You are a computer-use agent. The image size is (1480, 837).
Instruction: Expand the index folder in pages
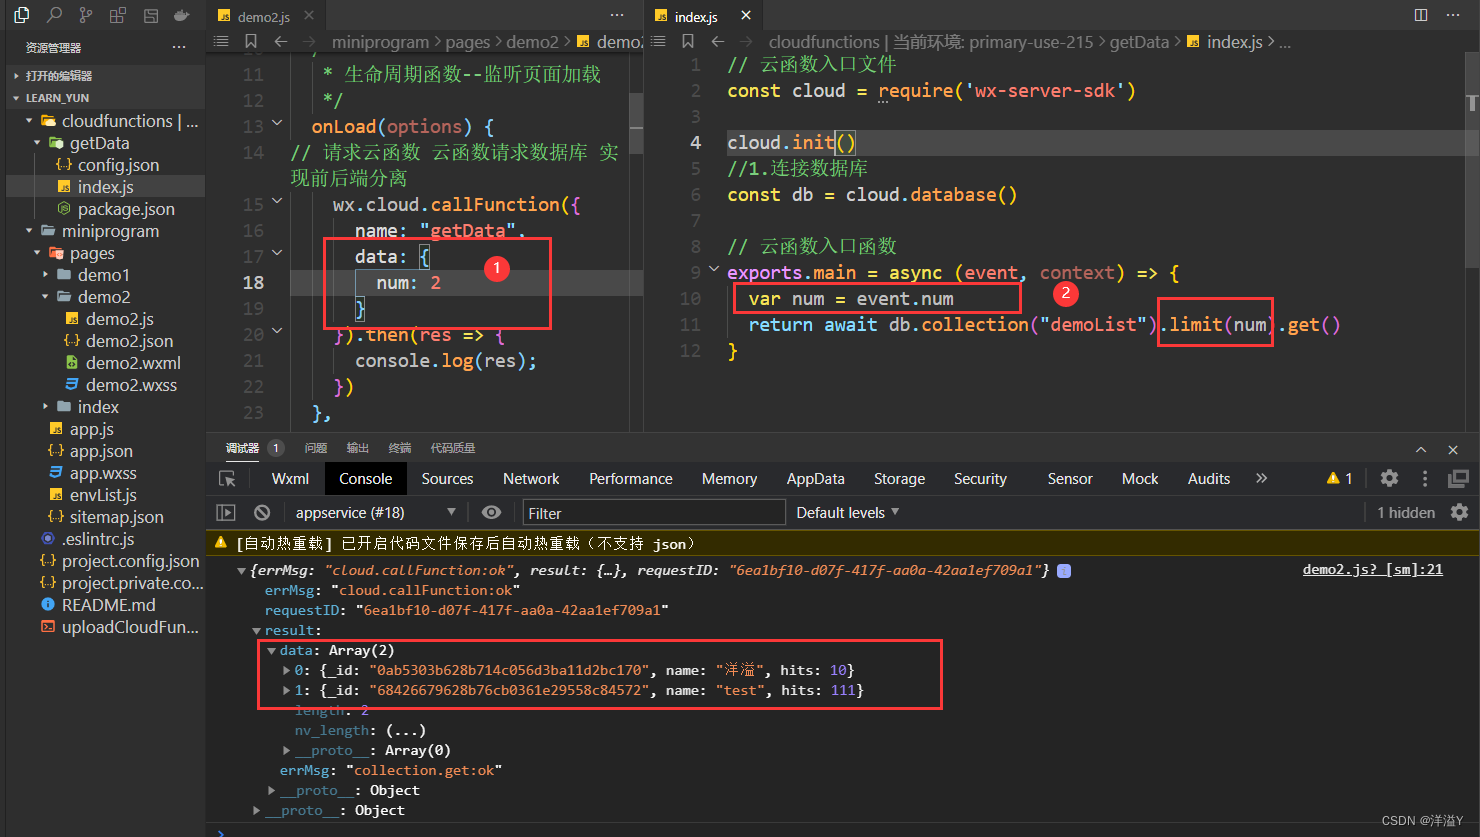pyautogui.click(x=45, y=407)
